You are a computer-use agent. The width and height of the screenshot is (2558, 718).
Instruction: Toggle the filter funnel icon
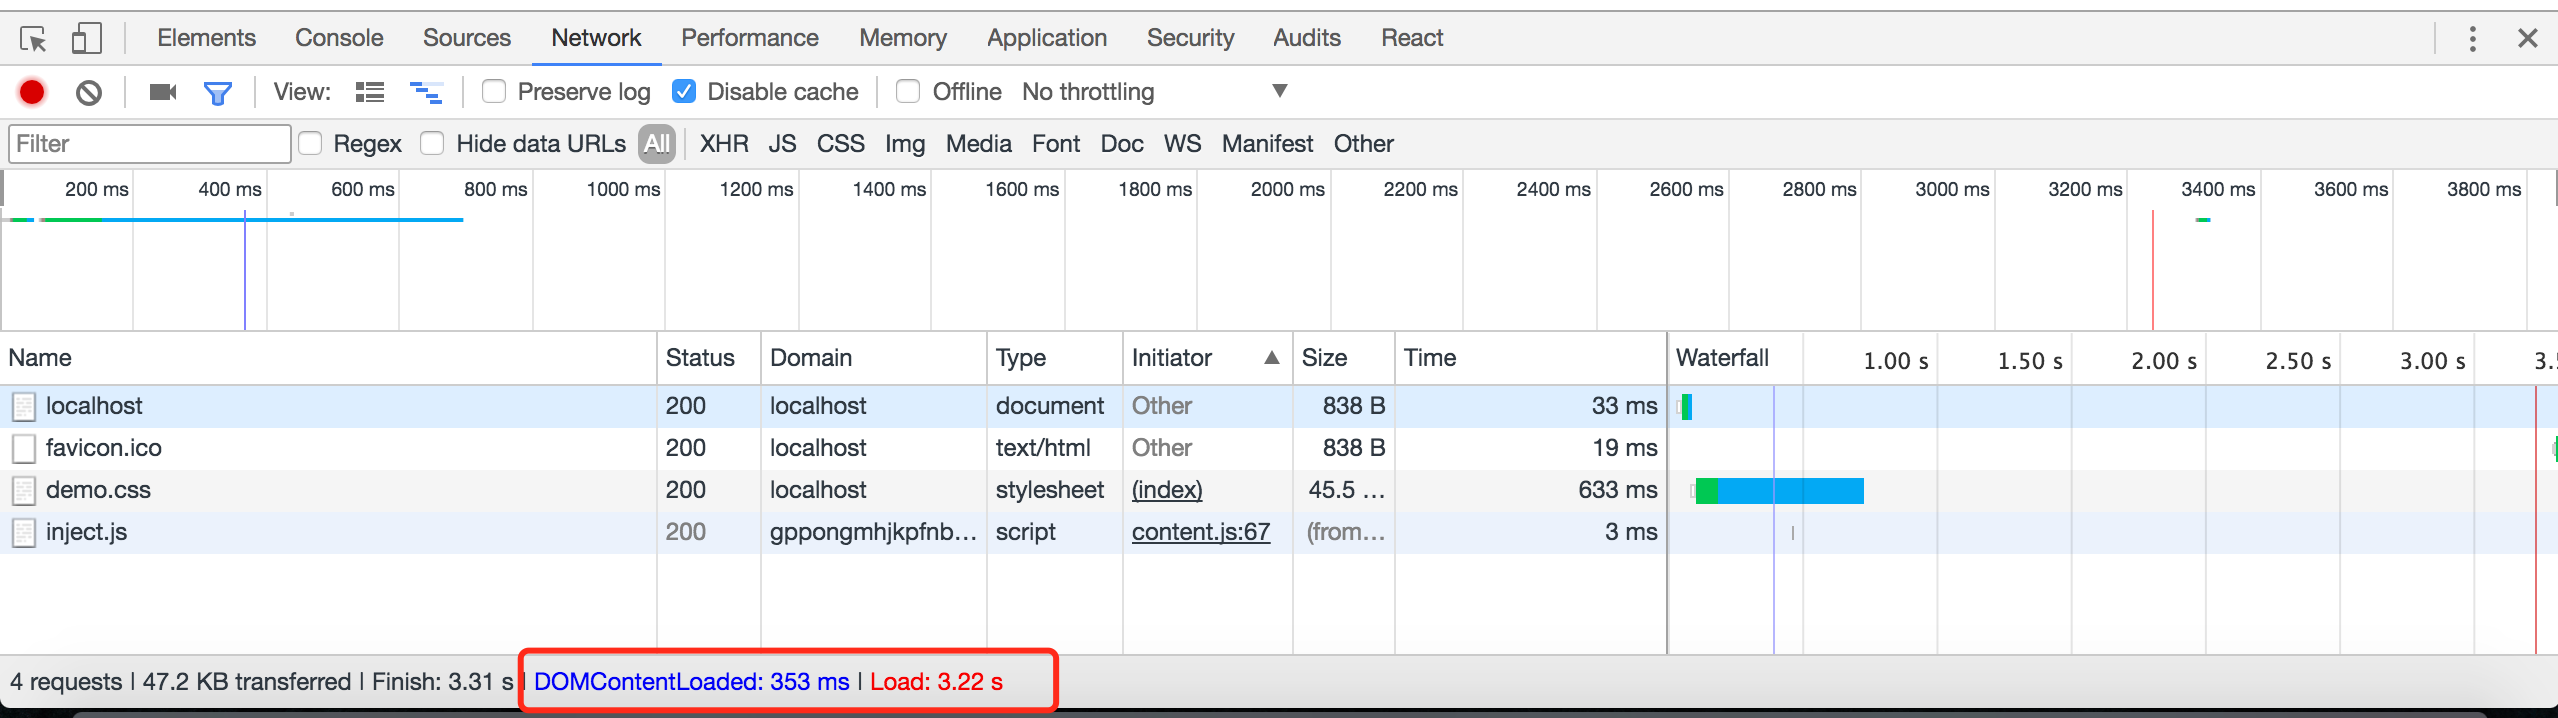coord(217,93)
